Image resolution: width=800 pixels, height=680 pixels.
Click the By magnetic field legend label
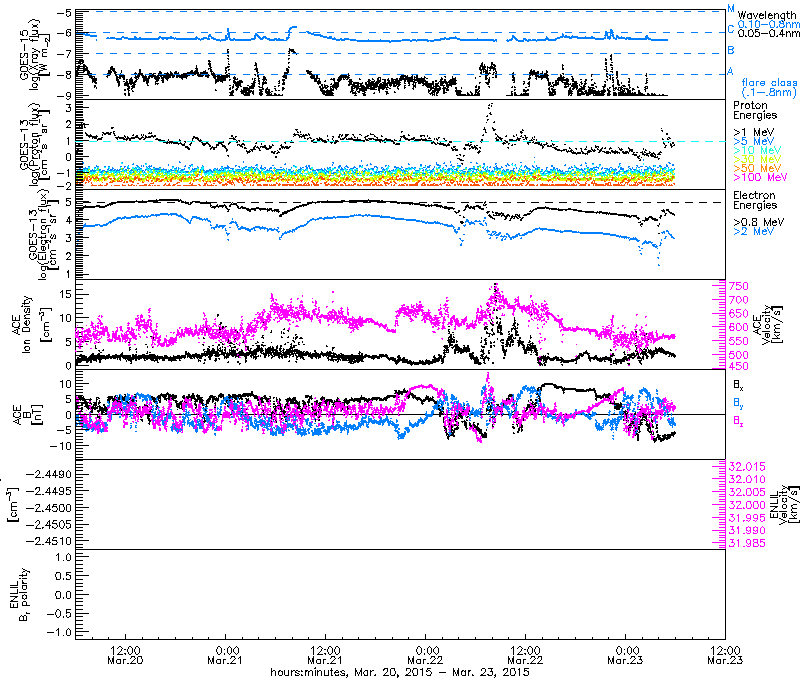pos(738,402)
